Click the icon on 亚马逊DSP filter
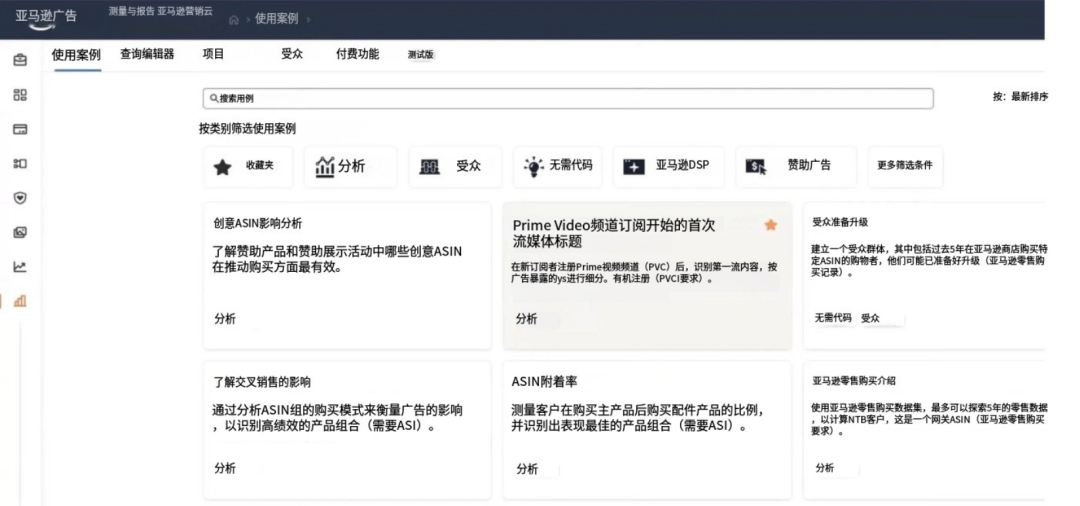1080x506 pixels. [x=634, y=167]
